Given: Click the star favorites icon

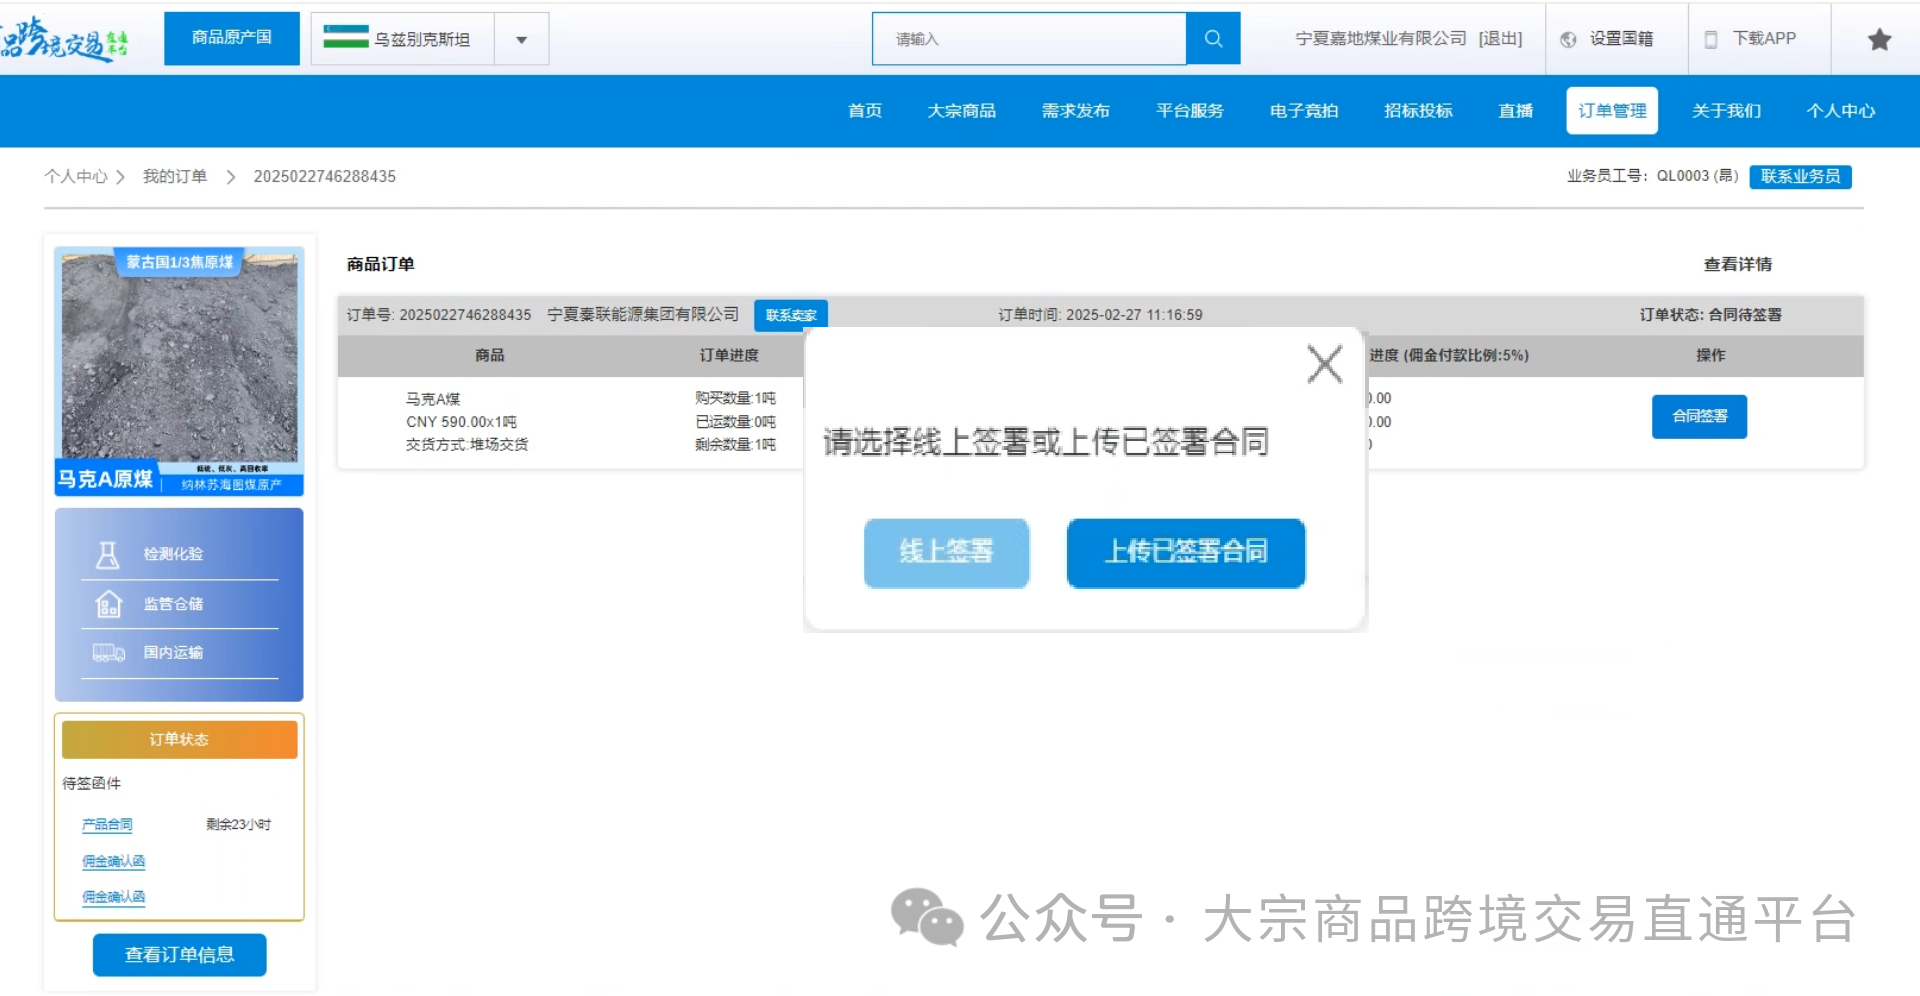Looking at the screenshot, I should [1879, 39].
